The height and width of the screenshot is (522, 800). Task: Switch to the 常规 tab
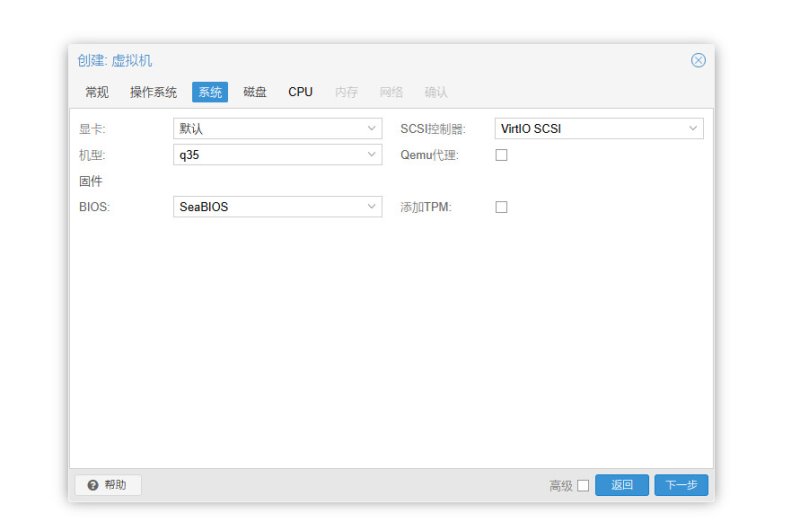pos(96,92)
